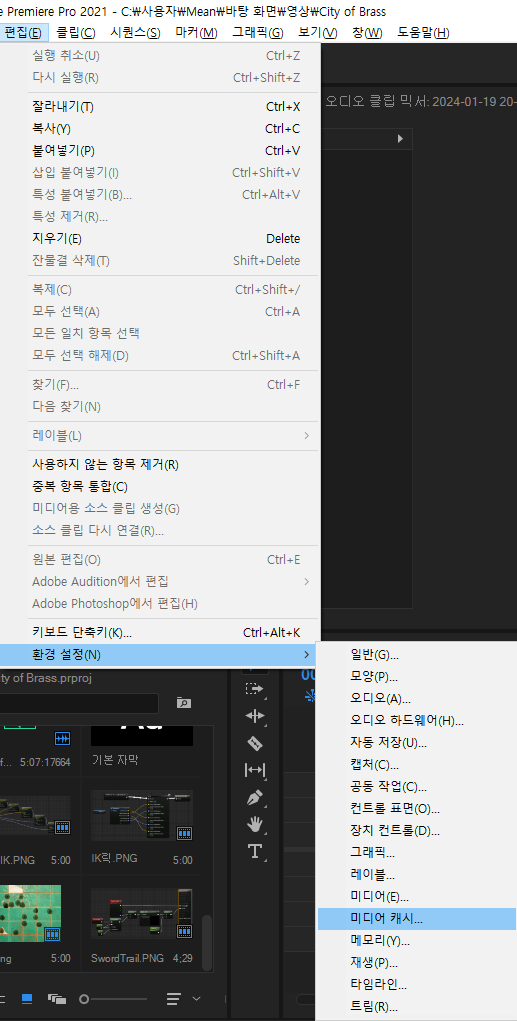The height and width of the screenshot is (1021, 517).
Task: Open 메모리(Y)... preferences
Action: pyautogui.click(x=417, y=941)
